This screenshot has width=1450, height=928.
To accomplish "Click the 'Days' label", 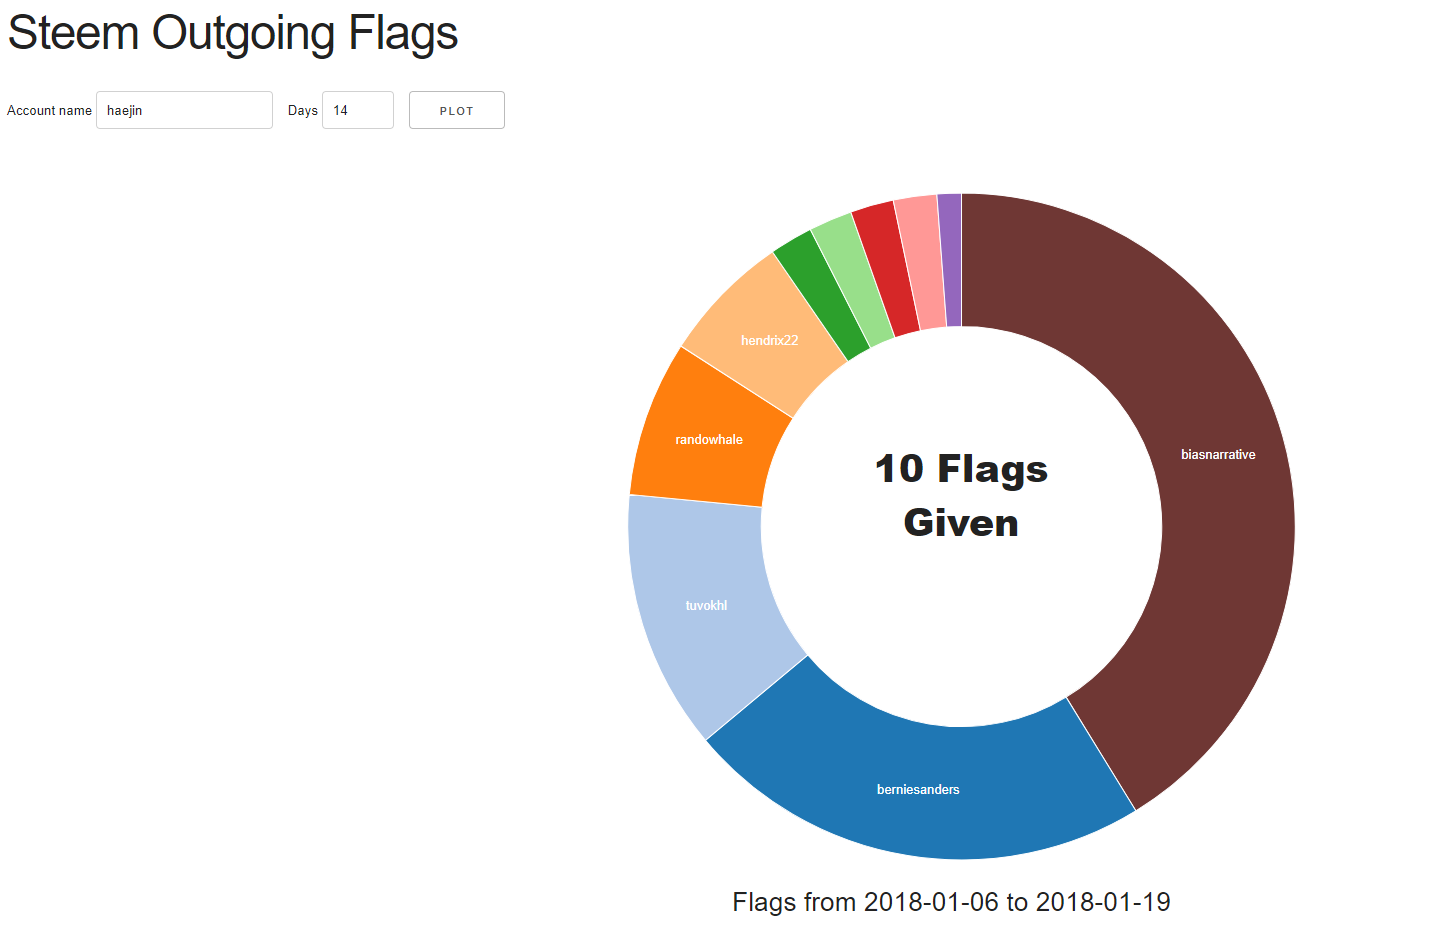I will click(x=303, y=111).
